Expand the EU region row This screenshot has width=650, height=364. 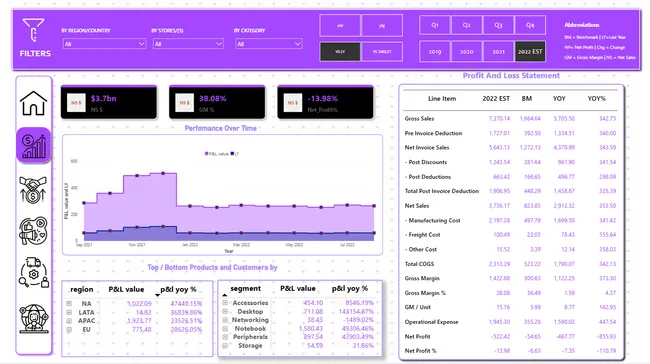69,330
